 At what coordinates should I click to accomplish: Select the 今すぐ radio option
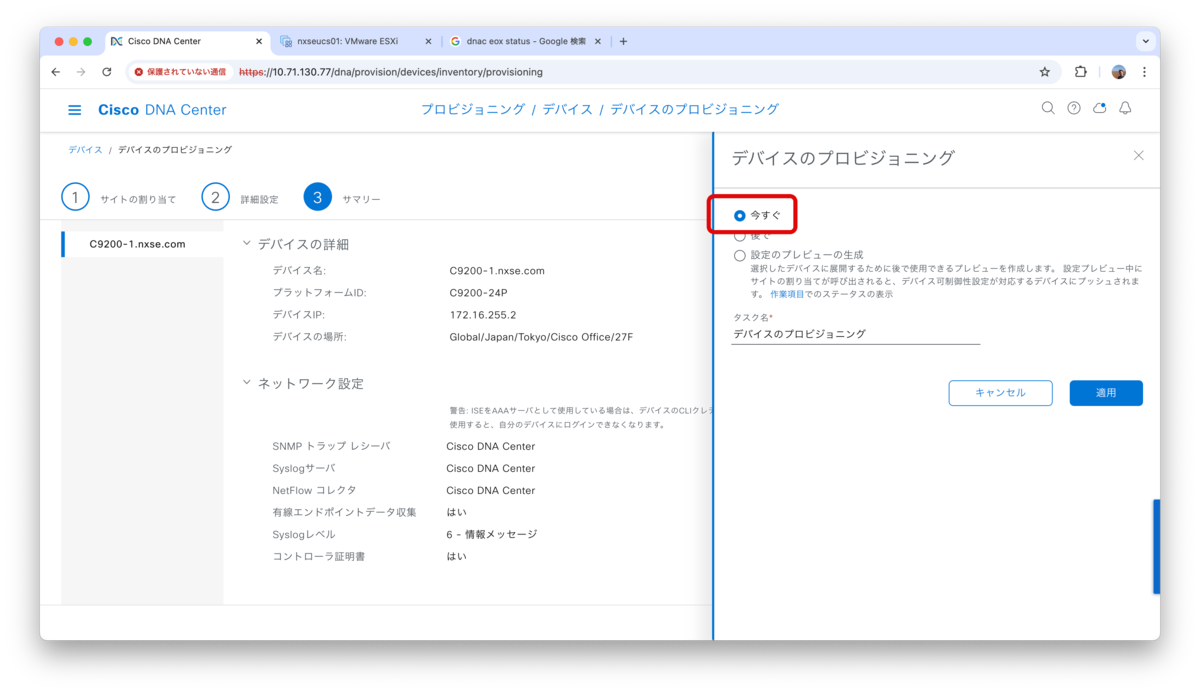739,214
